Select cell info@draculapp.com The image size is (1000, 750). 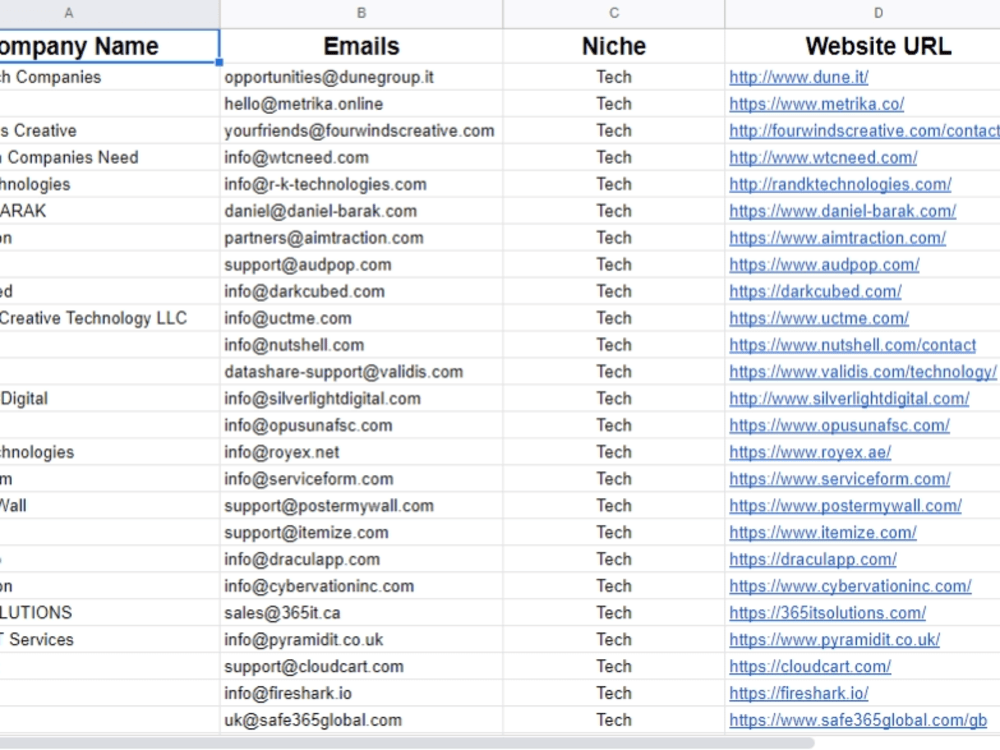pyautogui.click(x=361, y=559)
